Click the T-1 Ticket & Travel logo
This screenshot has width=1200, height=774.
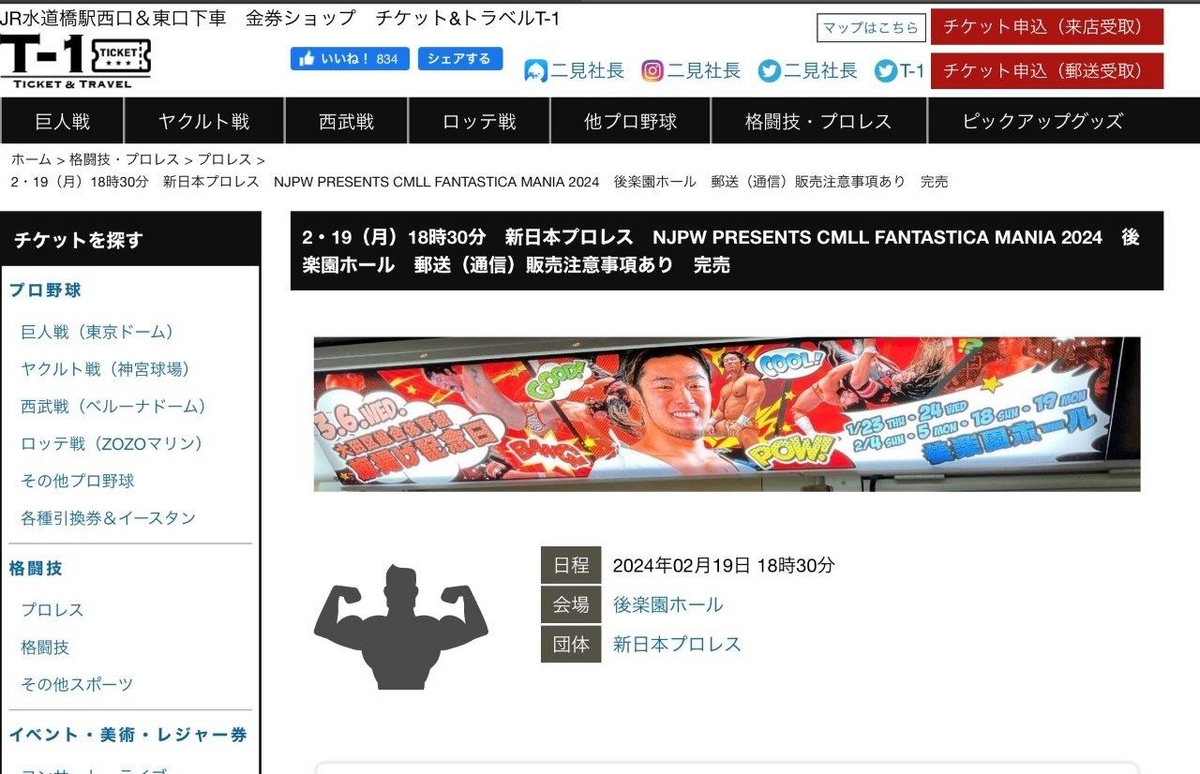[75, 60]
